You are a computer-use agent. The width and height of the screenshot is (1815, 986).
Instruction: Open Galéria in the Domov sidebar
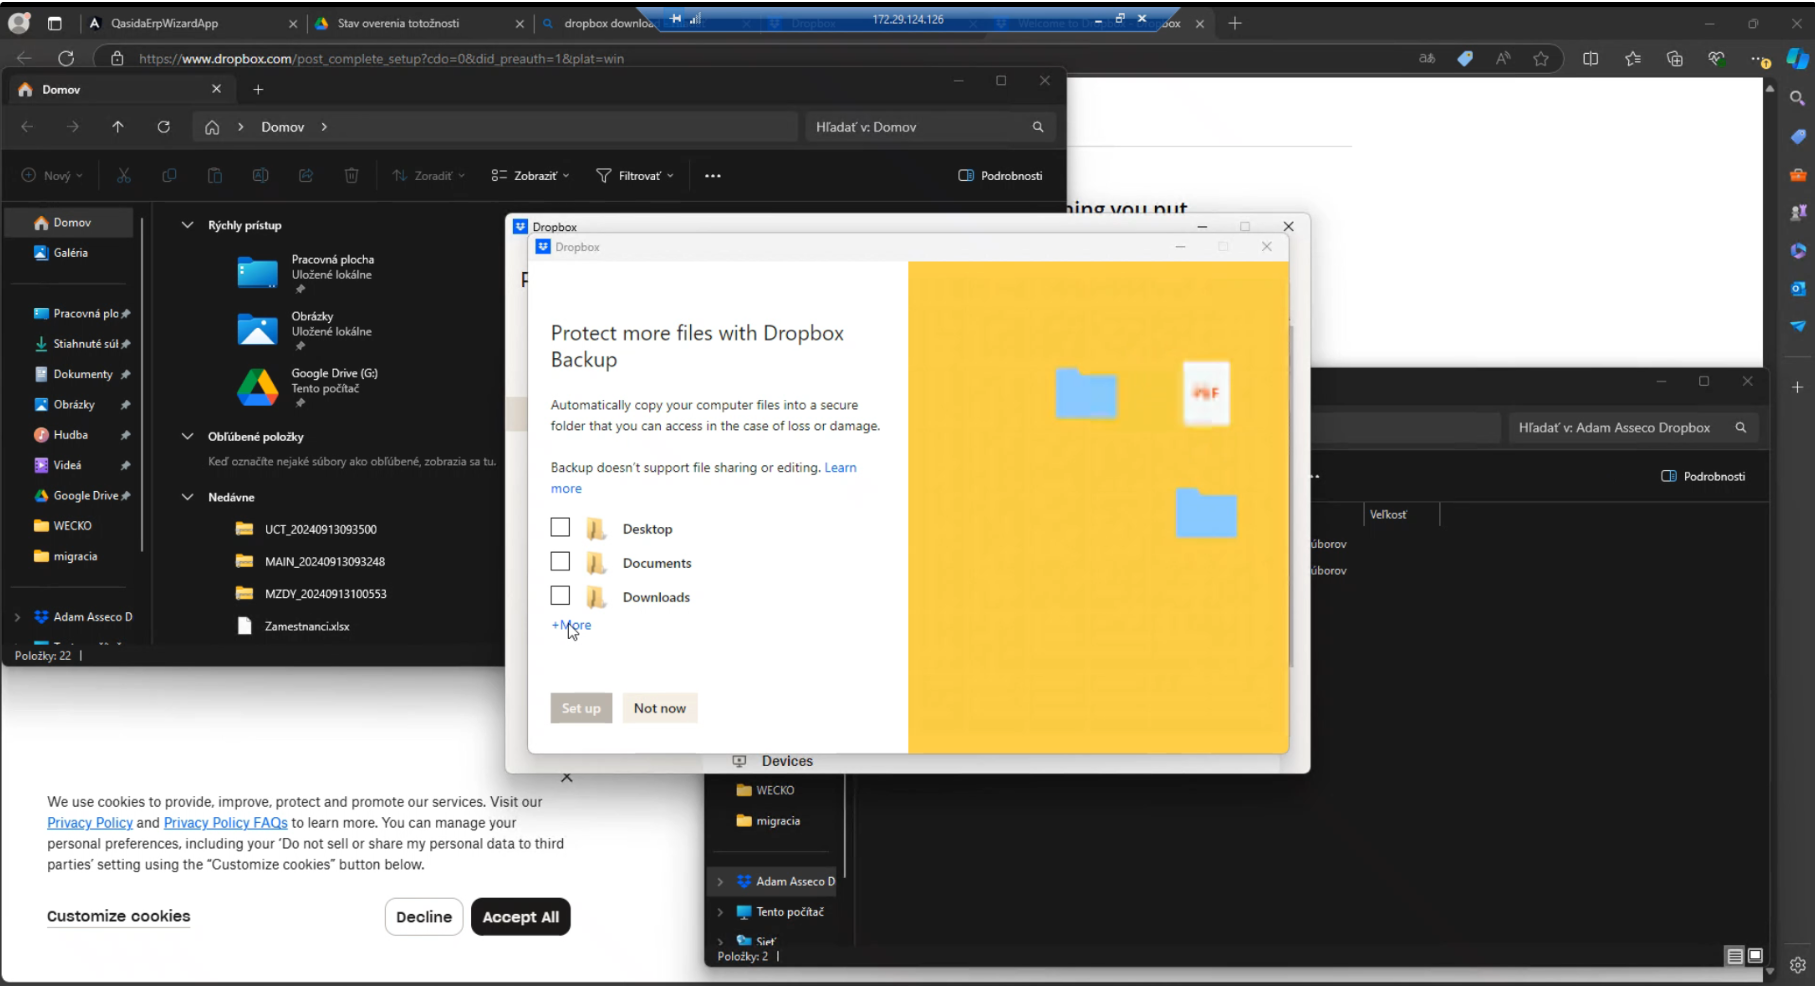pos(70,253)
